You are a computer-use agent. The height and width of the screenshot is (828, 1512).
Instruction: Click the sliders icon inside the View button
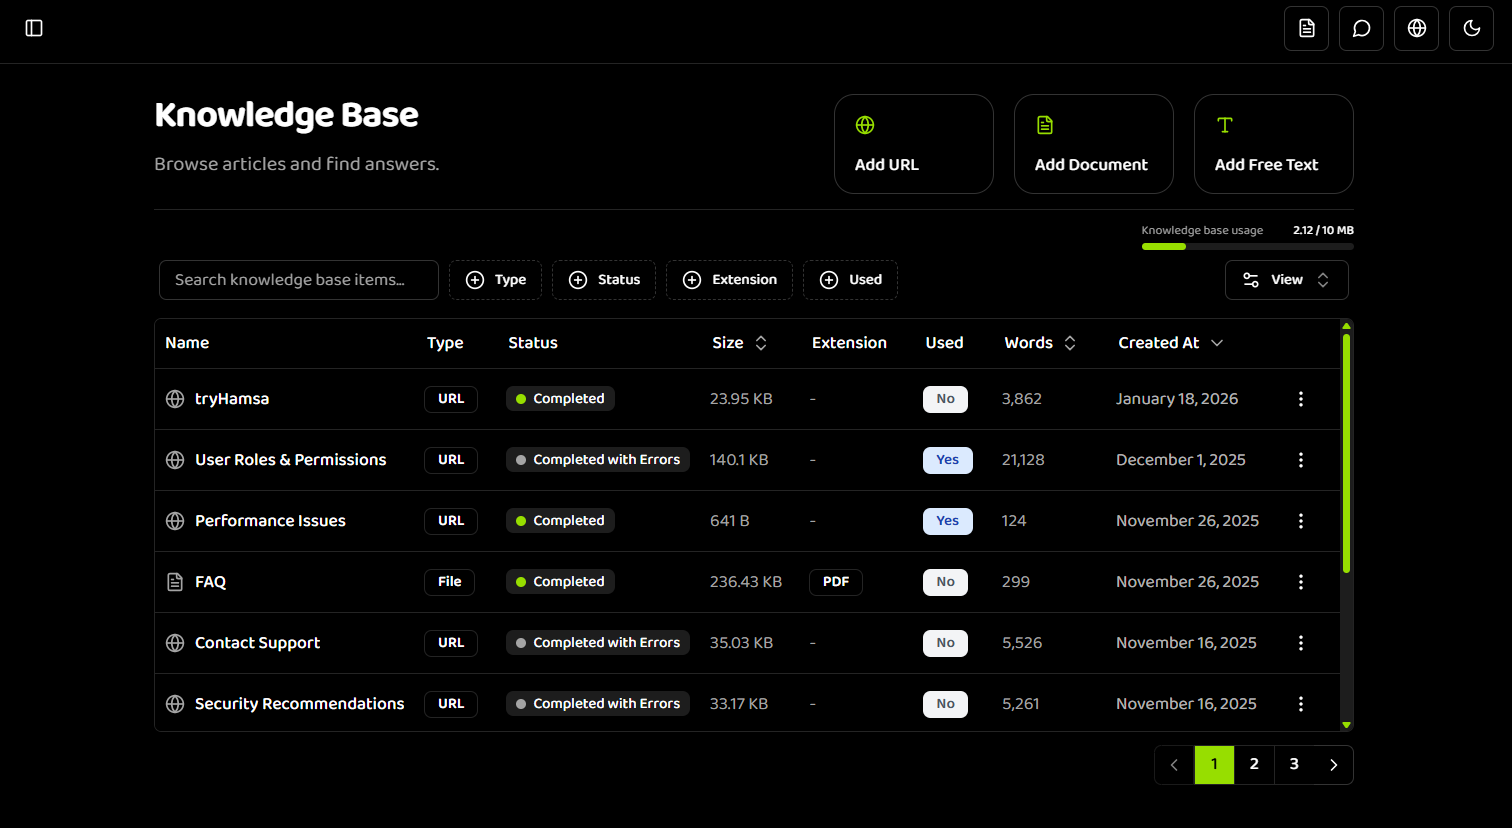1251,280
